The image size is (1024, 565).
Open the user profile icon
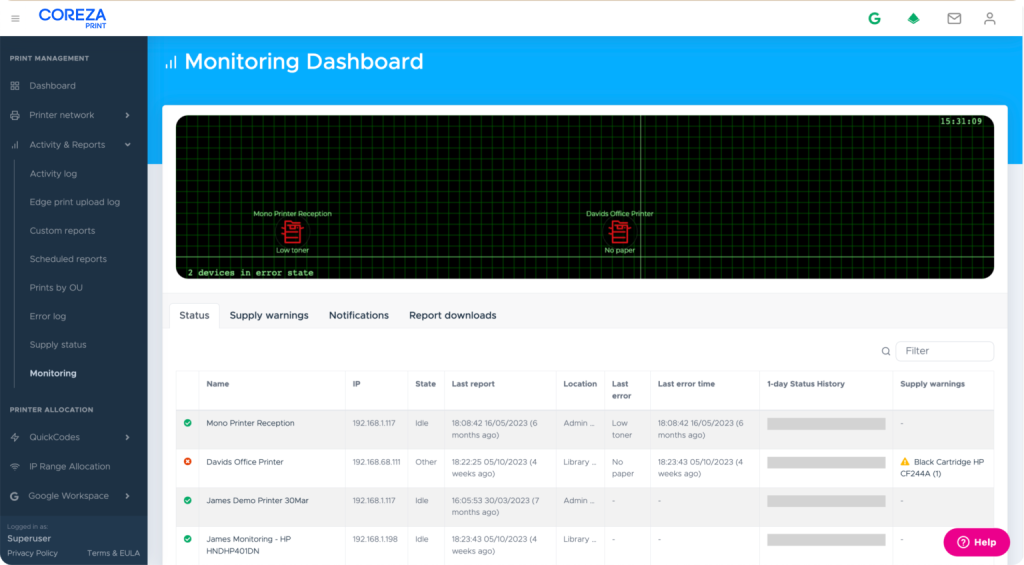coord(989,18)
